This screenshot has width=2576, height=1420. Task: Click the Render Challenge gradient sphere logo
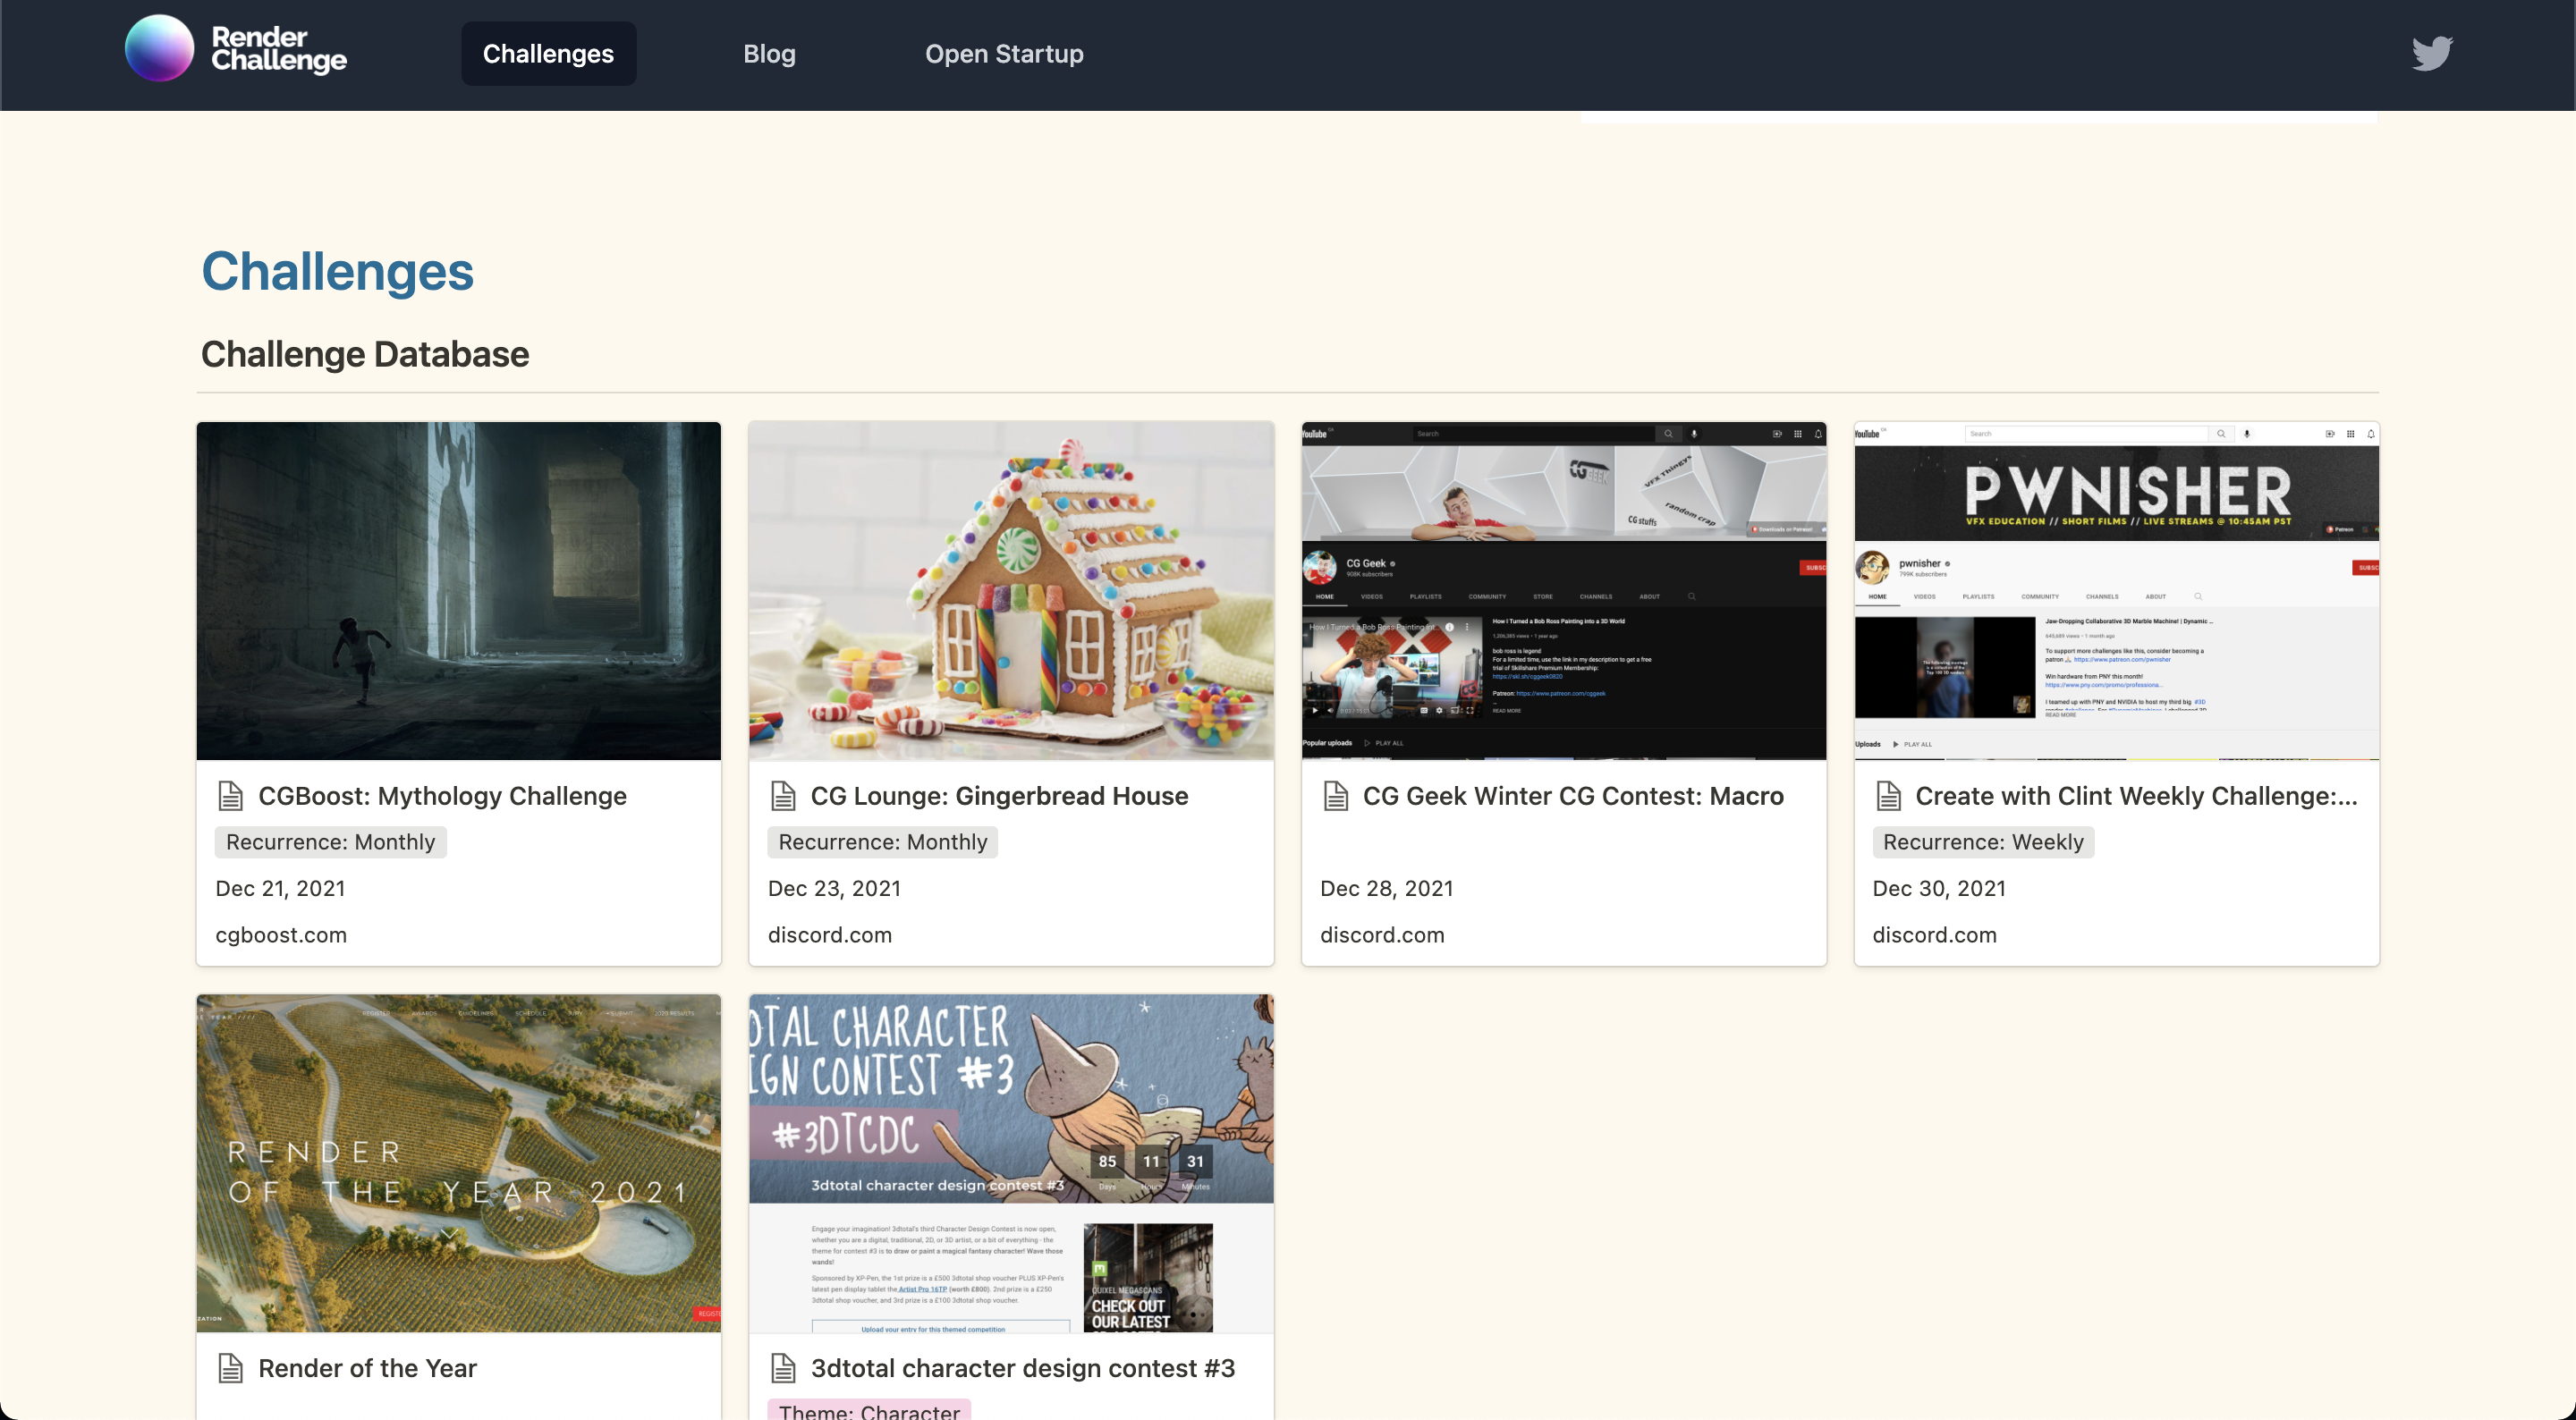(159, 48)
